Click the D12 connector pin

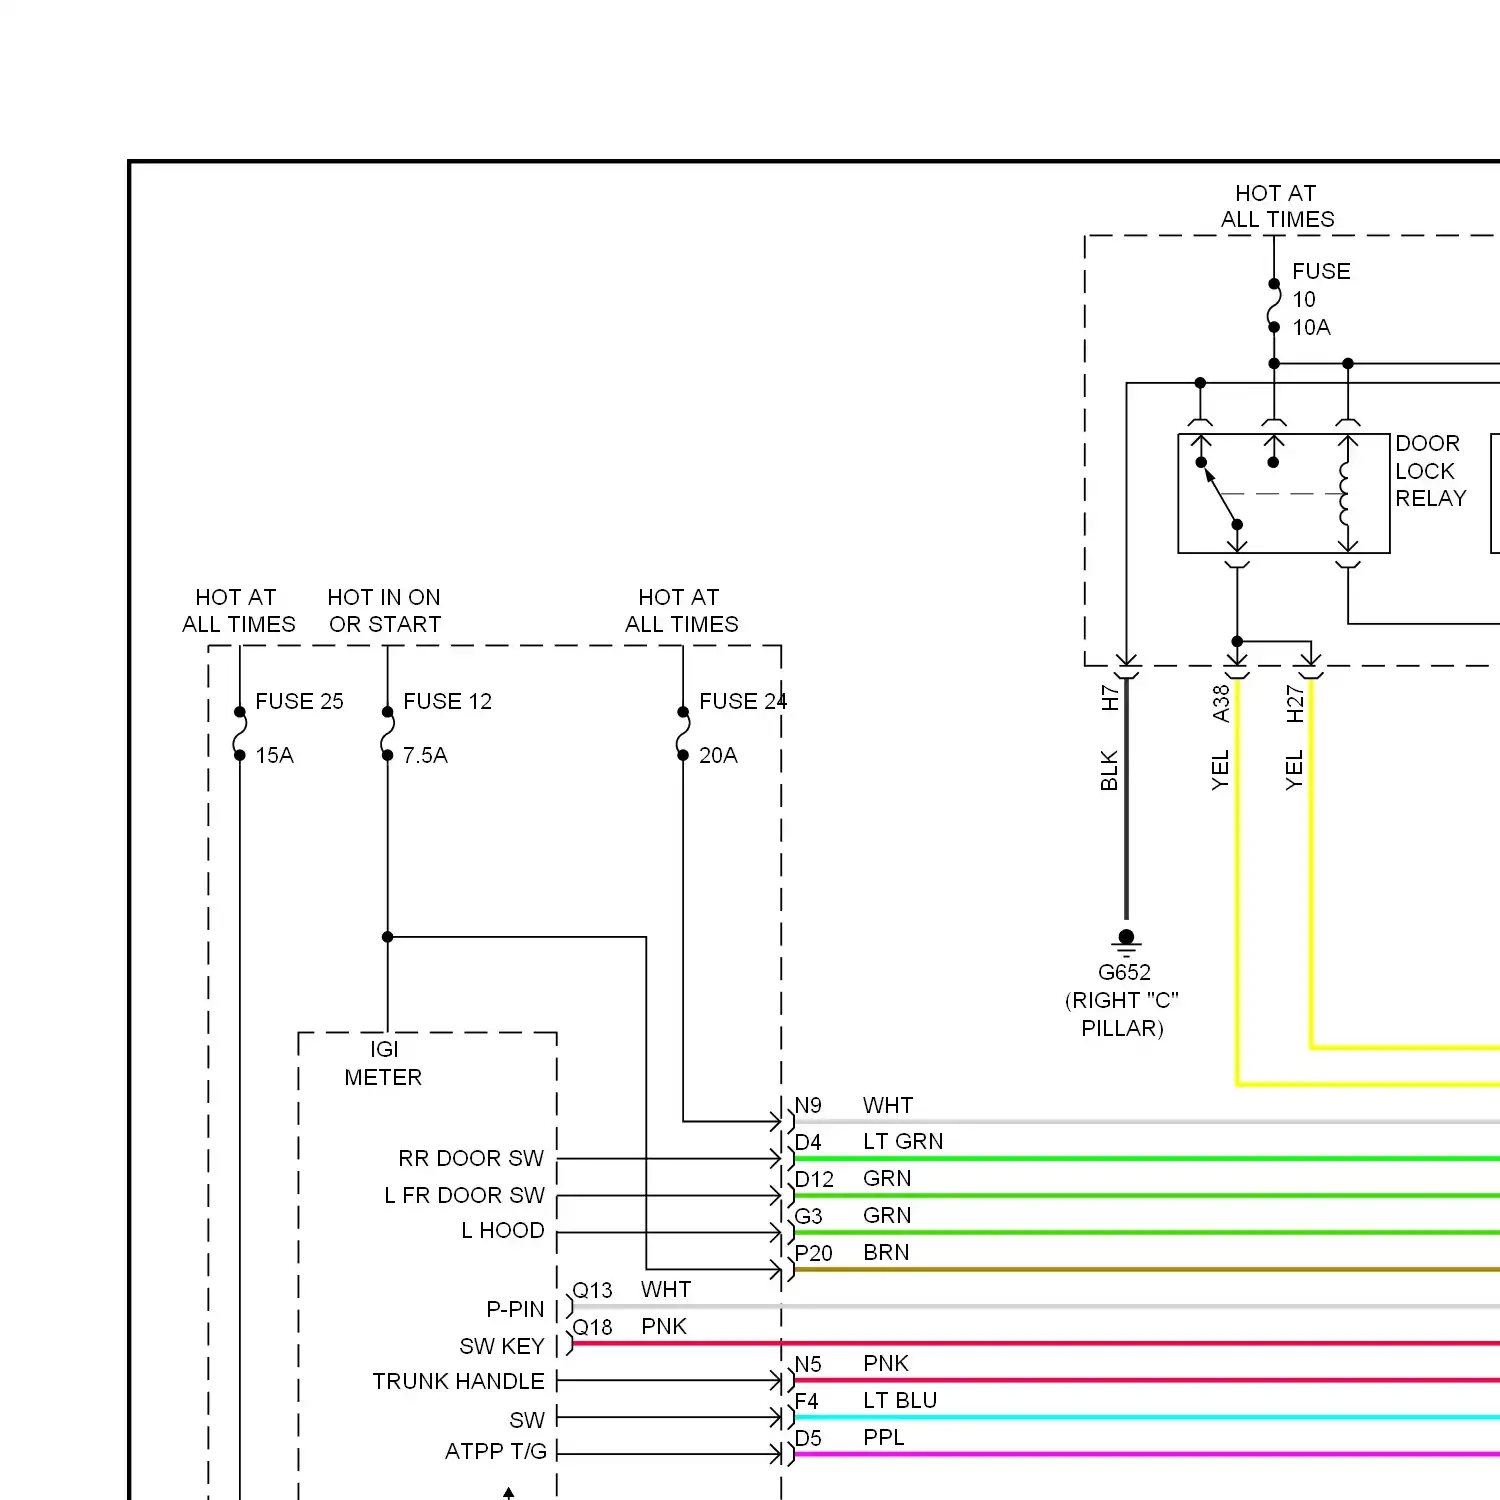point(814,1179)
